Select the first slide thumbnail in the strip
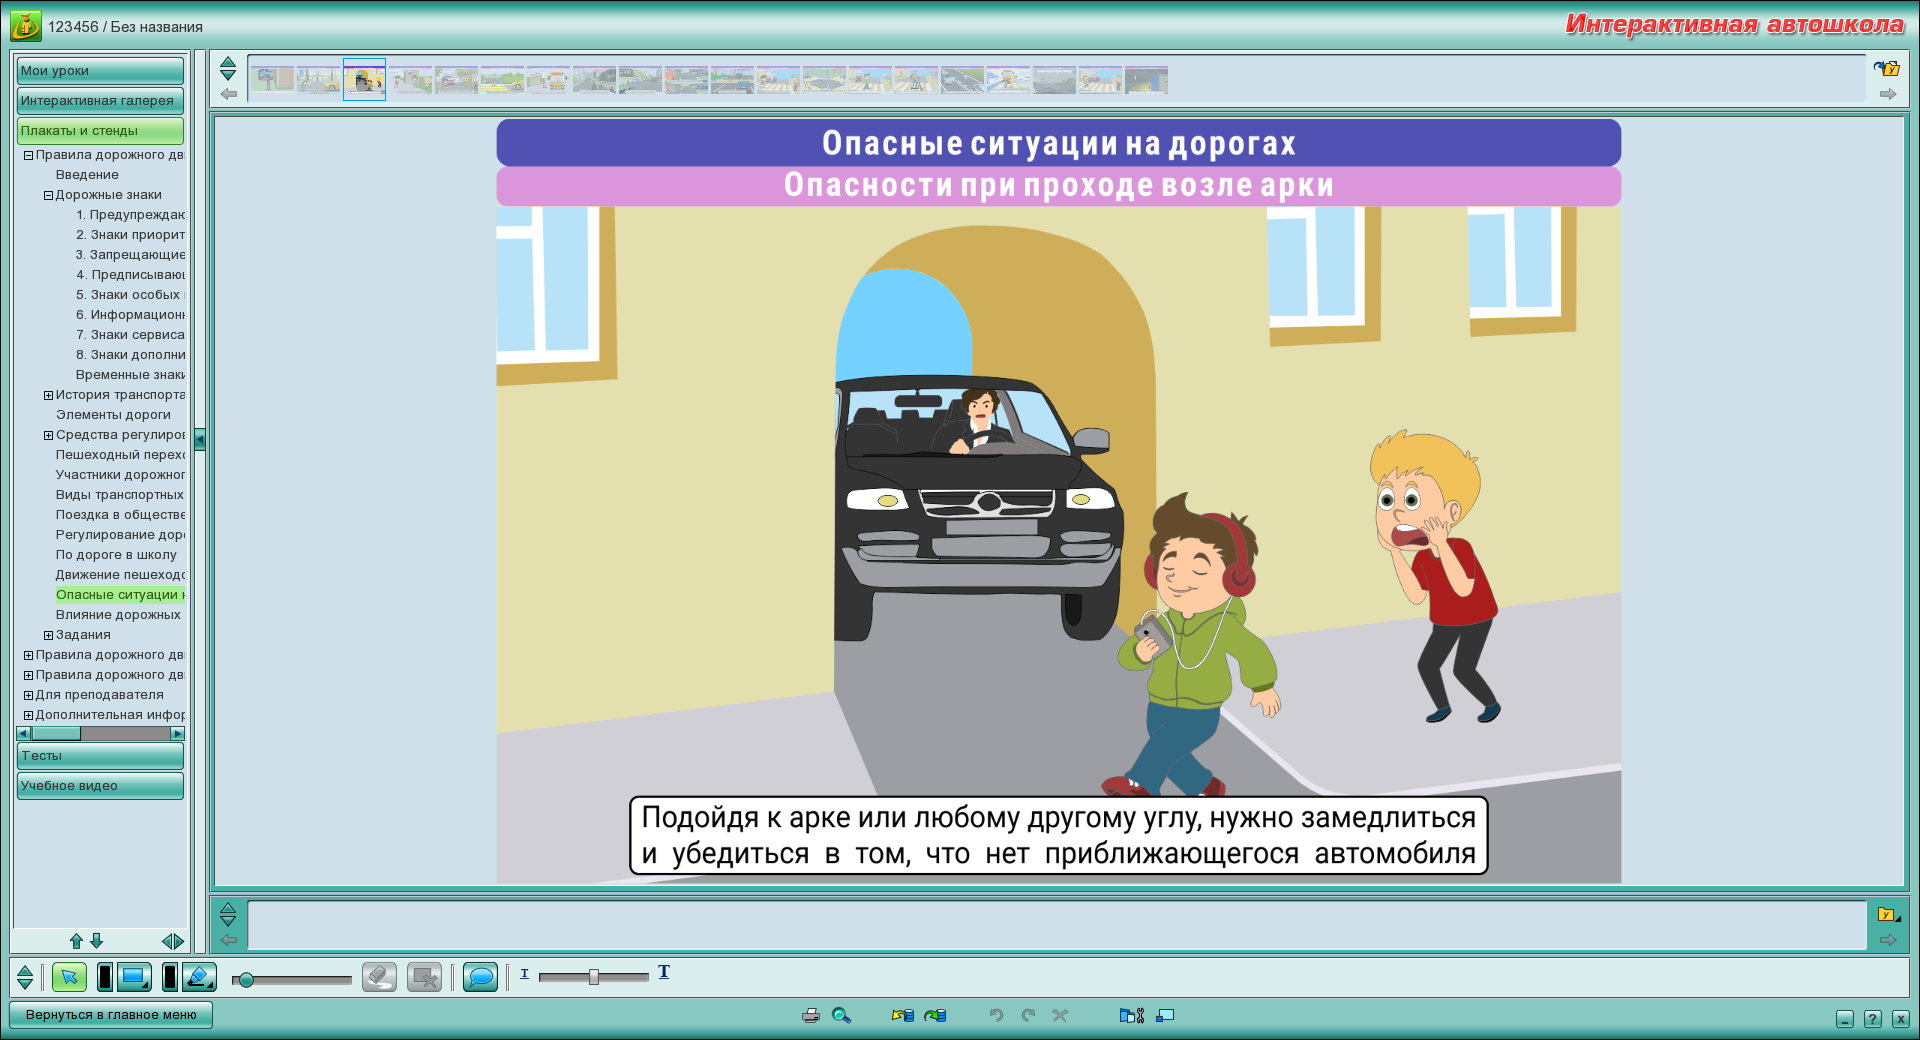The width and height of the screenshot is (1920, 1040). (273, 80)
